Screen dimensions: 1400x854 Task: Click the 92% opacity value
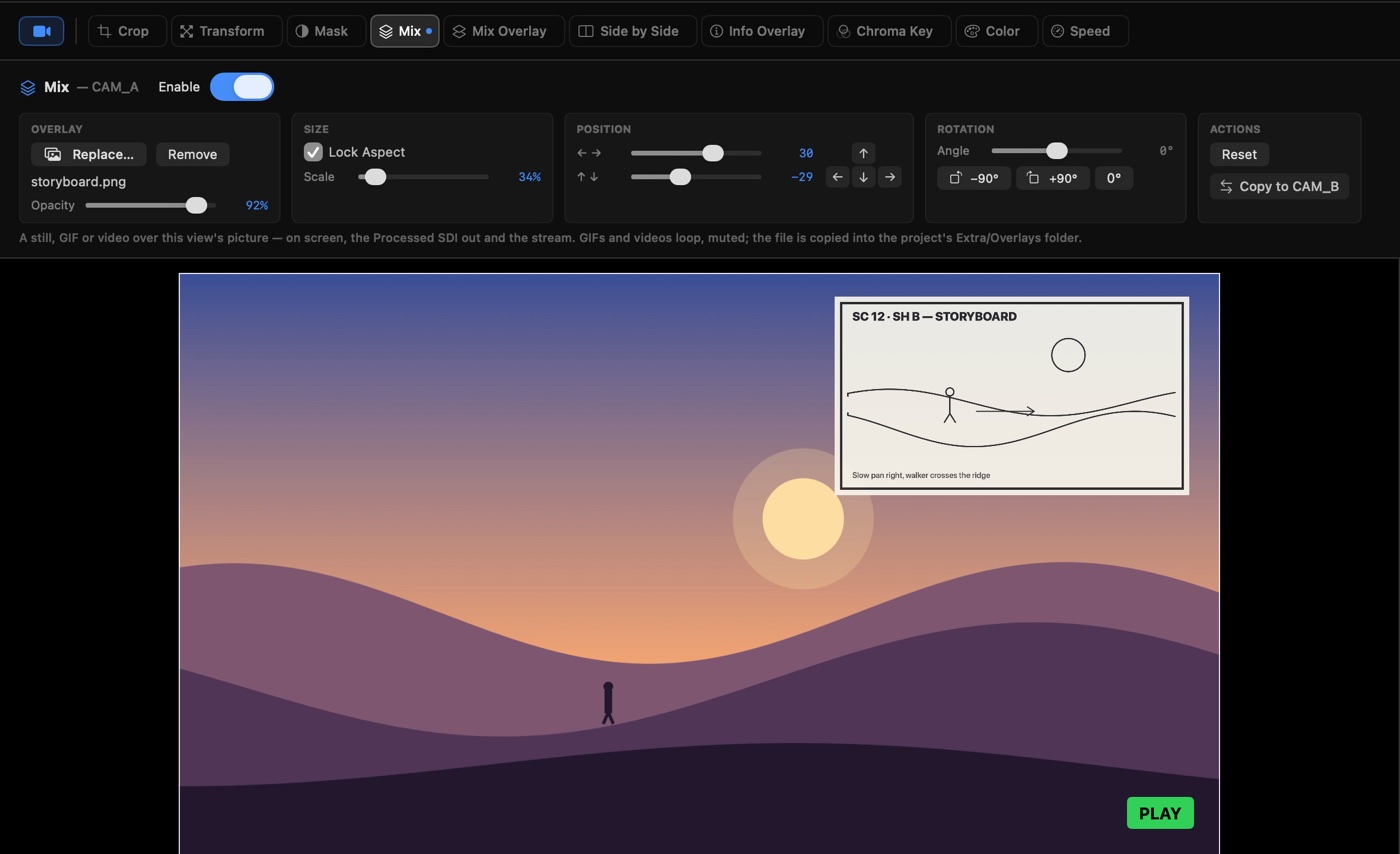[x=257, y=205]
